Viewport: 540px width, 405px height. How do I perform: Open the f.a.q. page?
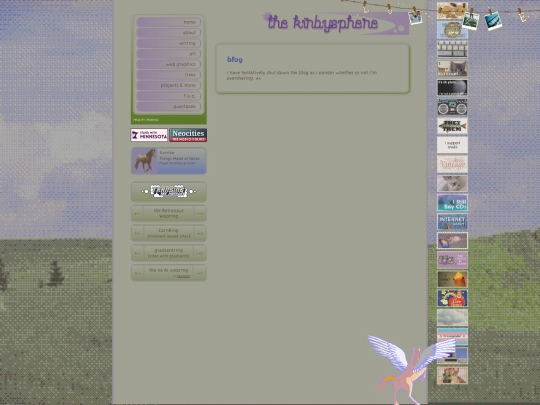coord(169,96)
